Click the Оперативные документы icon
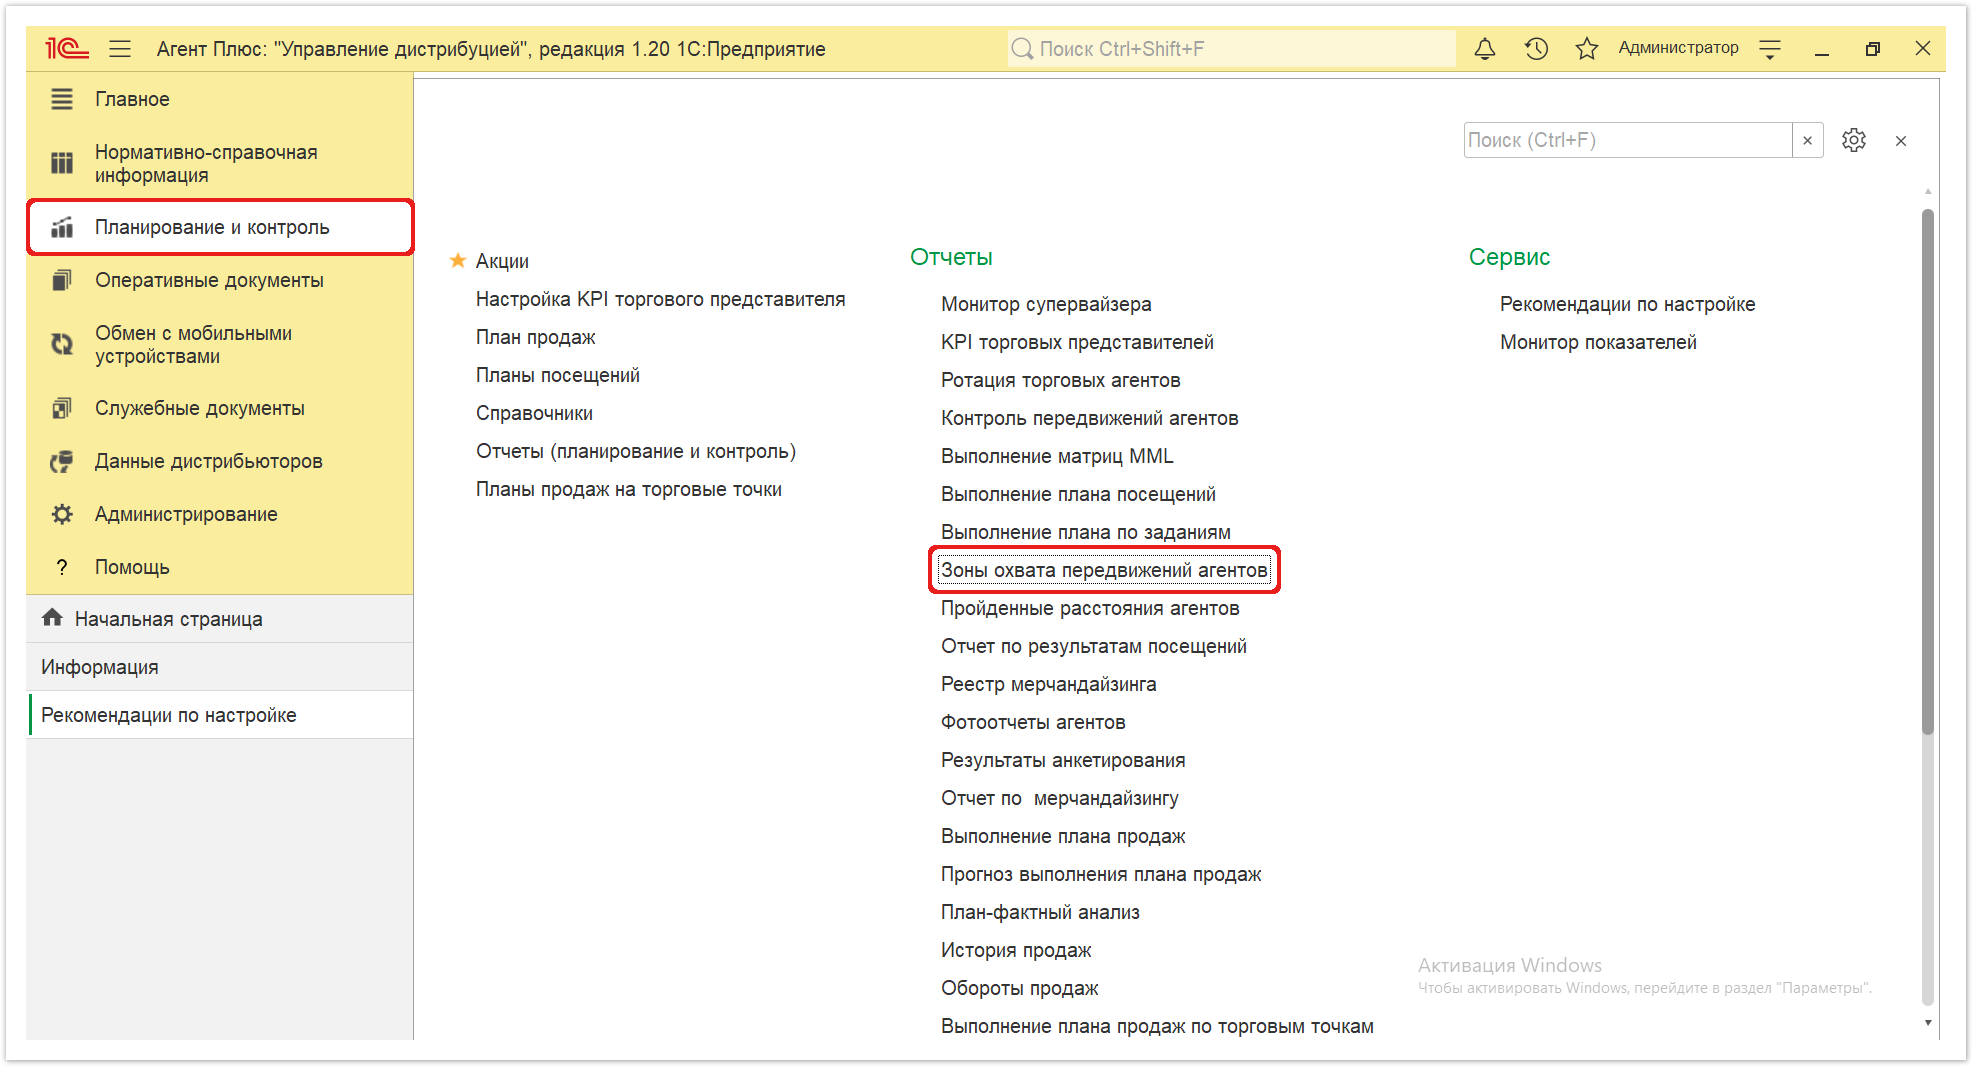 (x=62, y=280)
